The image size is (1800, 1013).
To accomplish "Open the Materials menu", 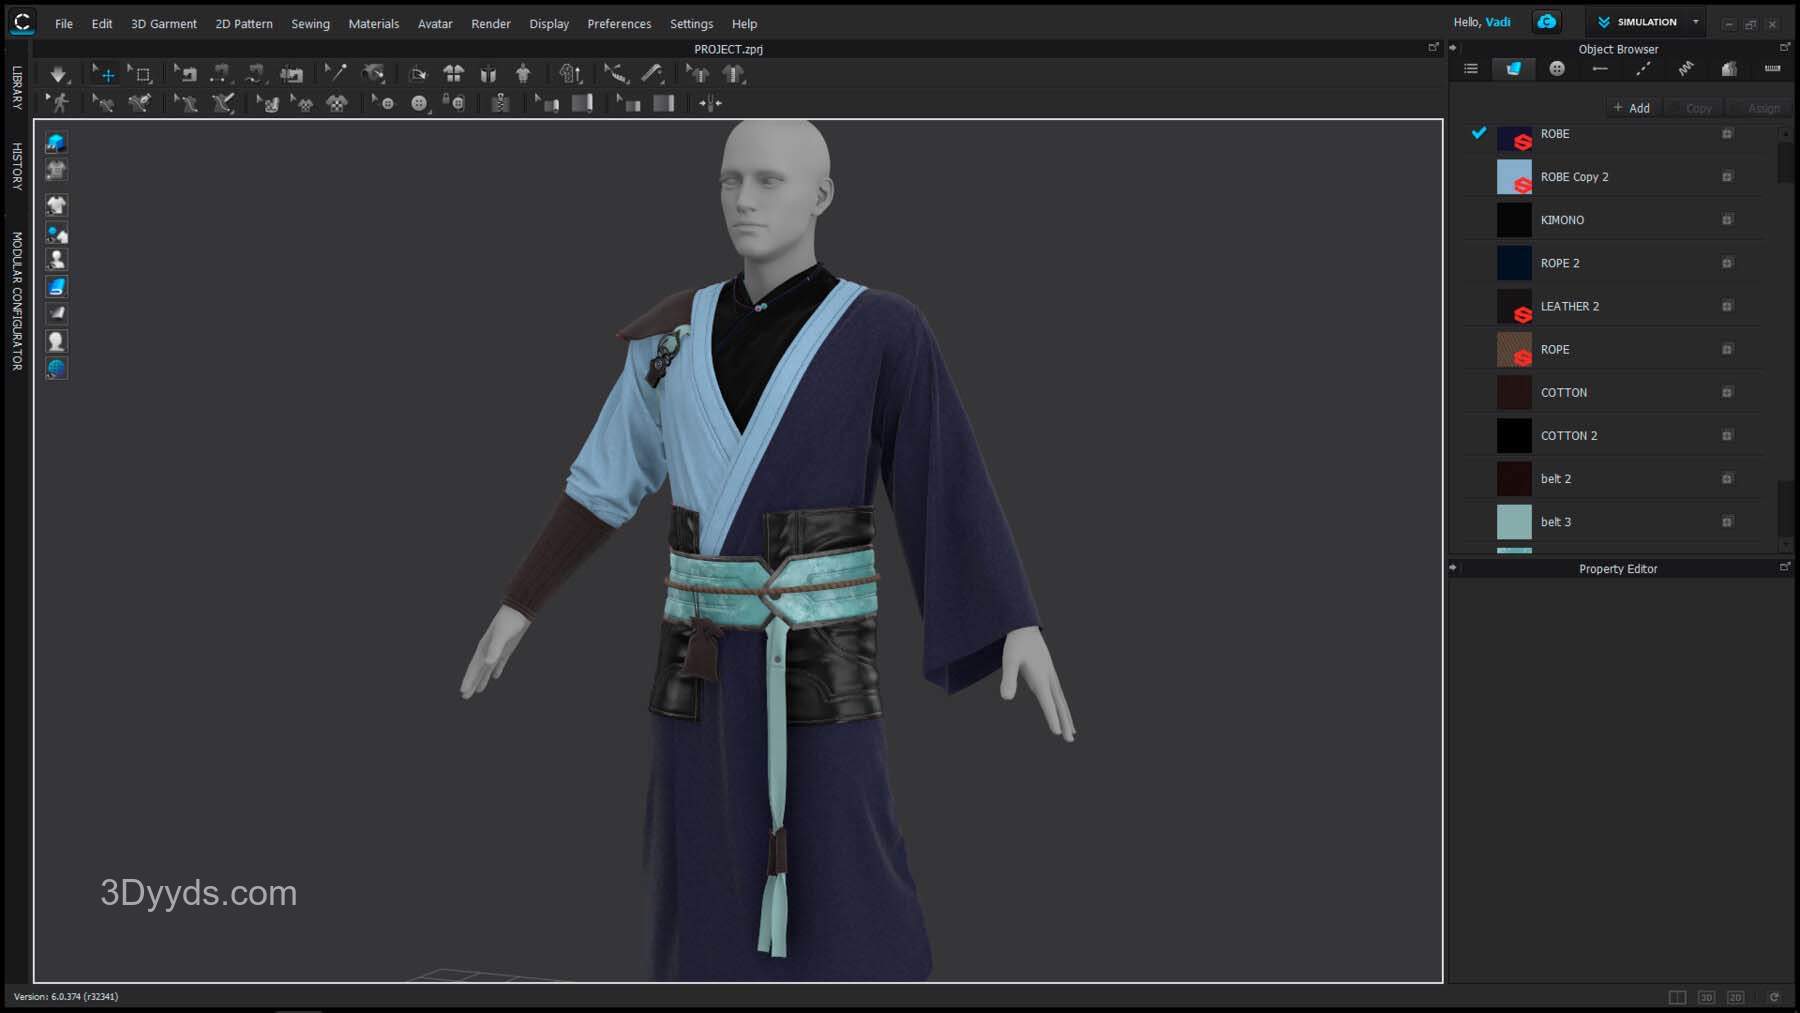I will pos(373,24).
